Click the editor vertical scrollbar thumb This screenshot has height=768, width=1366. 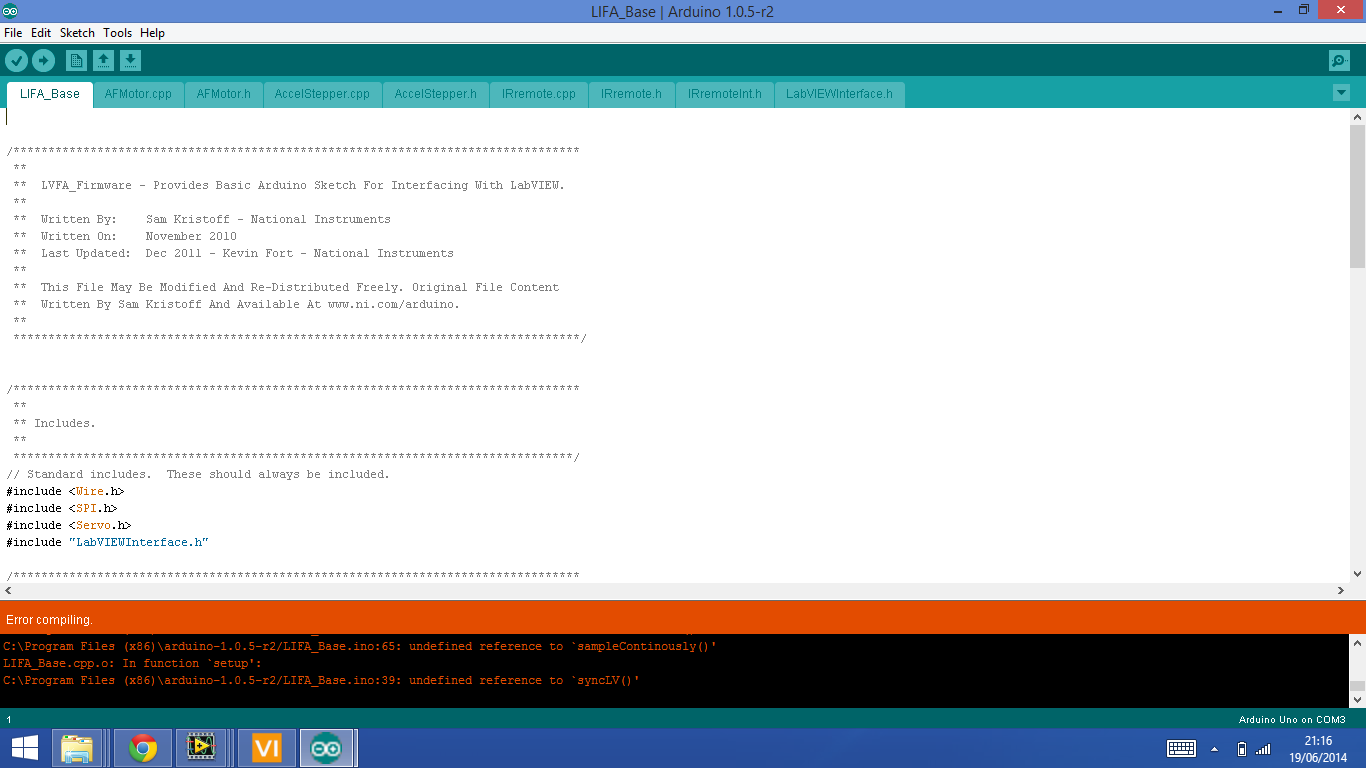pos(1357,196)
